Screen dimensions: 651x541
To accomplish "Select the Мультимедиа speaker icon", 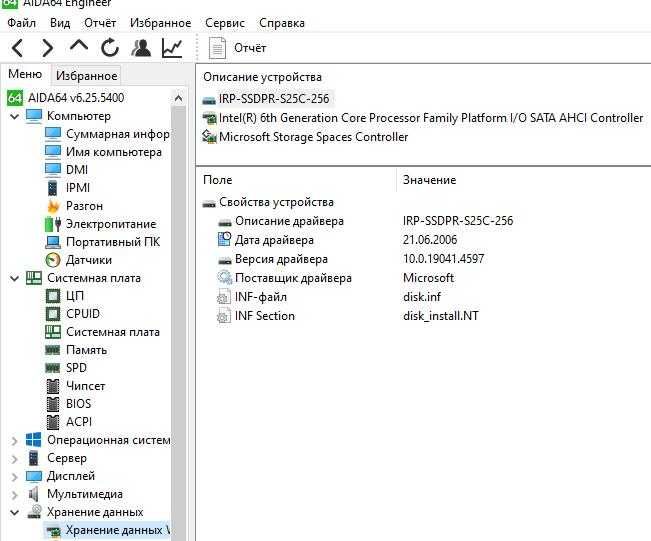I will (x=34, y=494).
